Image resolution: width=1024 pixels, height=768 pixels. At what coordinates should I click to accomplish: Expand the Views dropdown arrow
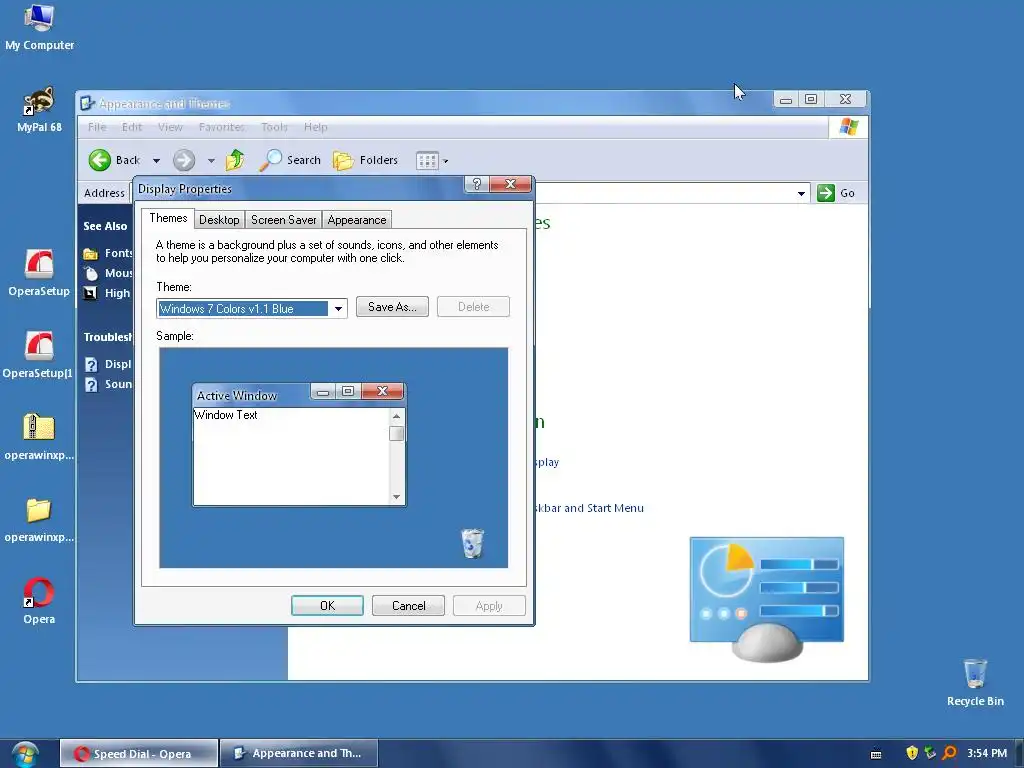coord(445,161)
